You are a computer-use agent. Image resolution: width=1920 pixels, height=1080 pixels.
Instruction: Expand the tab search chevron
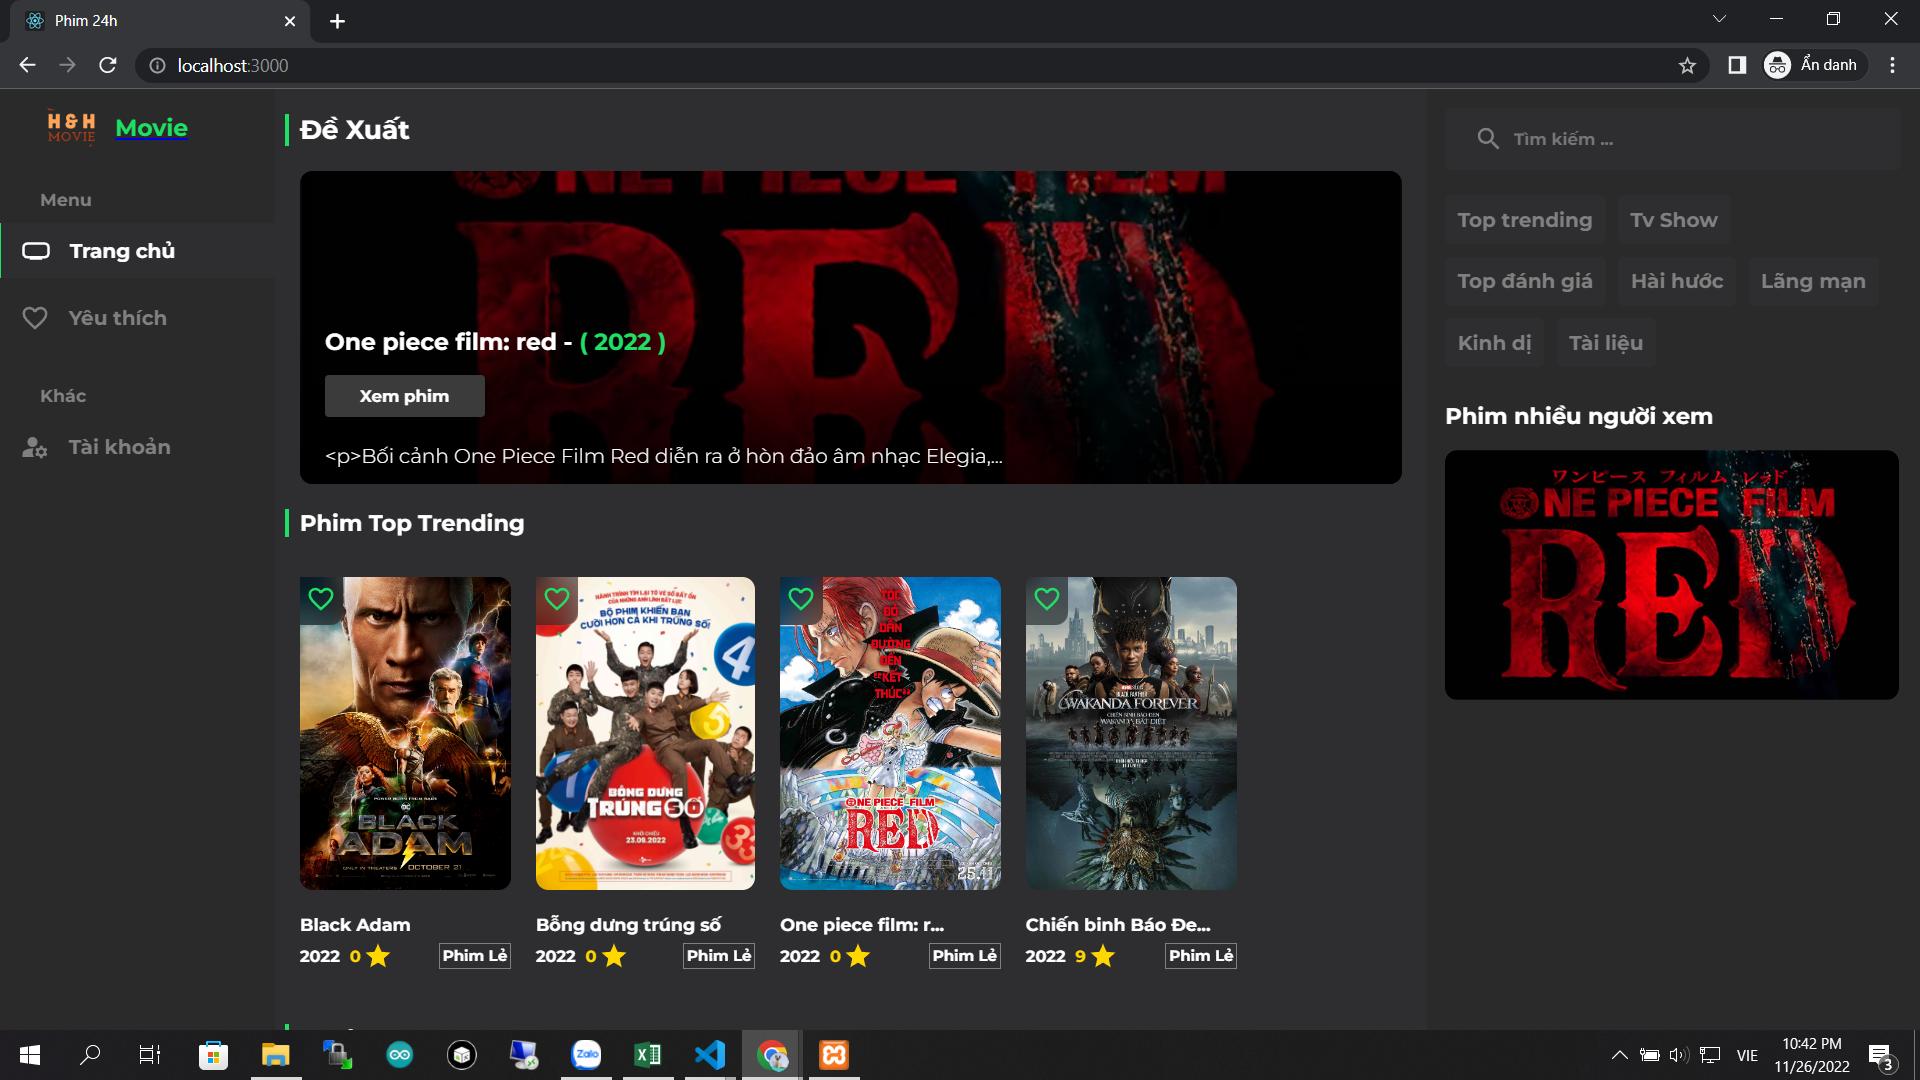point(1719,19)
